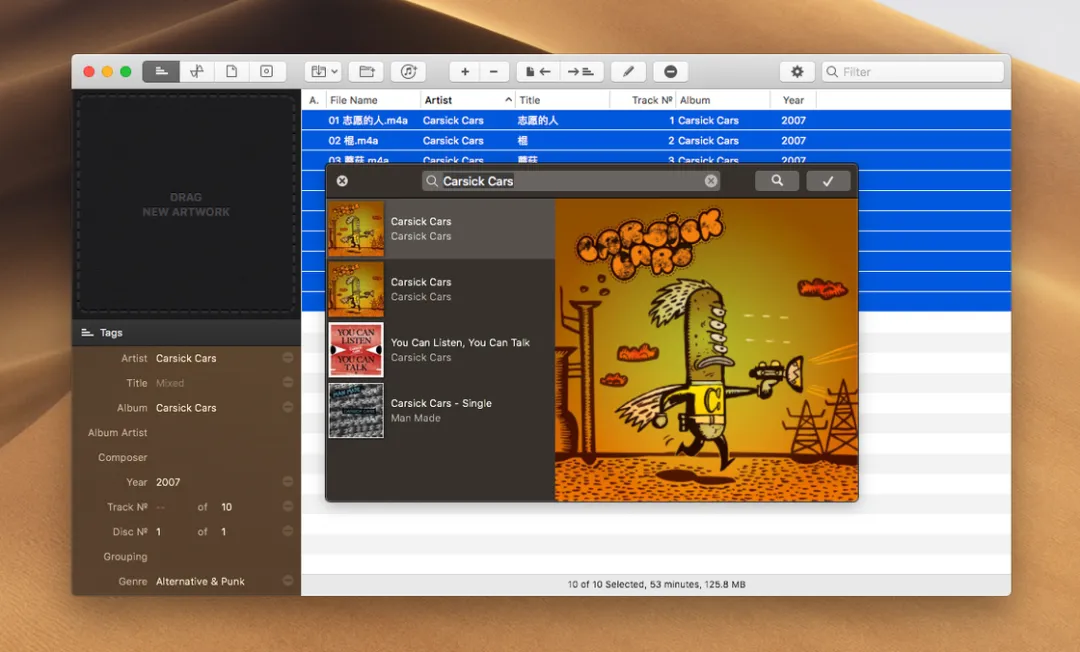Image resolution: width=1080 pixels, height=652 pixels.
Task: Select Carsick Cars - Single result
Action: click(441, 410)
